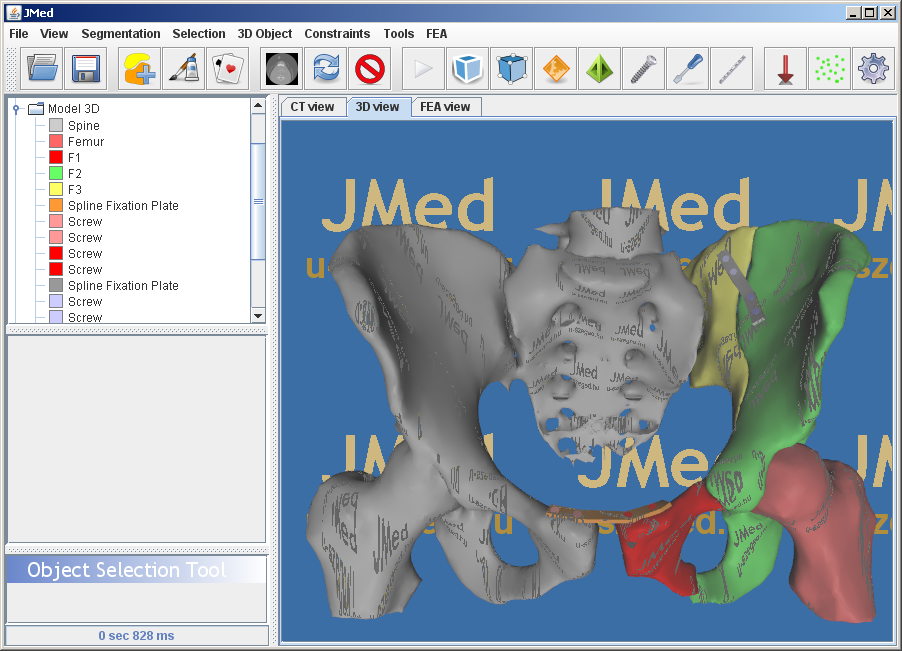Screen dimensions: 902x651
Task: Collapse the Model 3D tree node
Action: tap(17, 109)
